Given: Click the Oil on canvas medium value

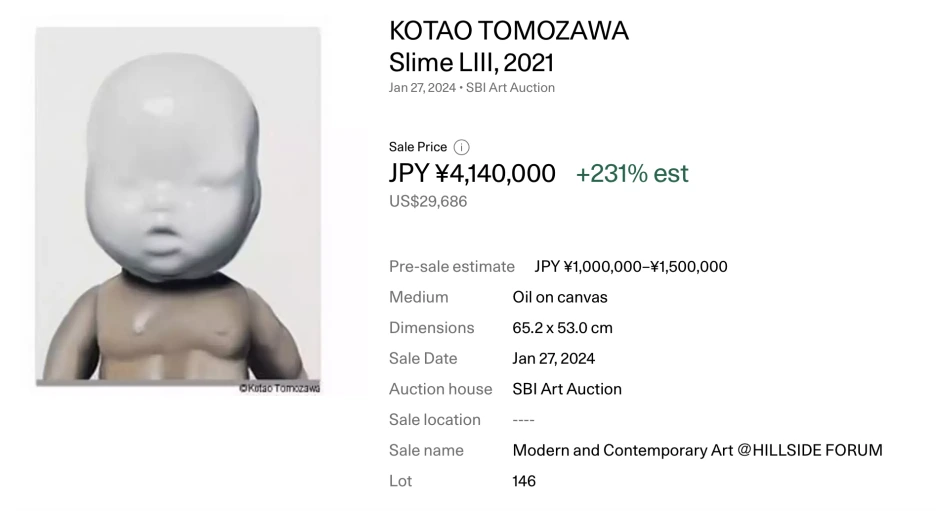Looking at the screenshot, I should (x=560, y=297).
